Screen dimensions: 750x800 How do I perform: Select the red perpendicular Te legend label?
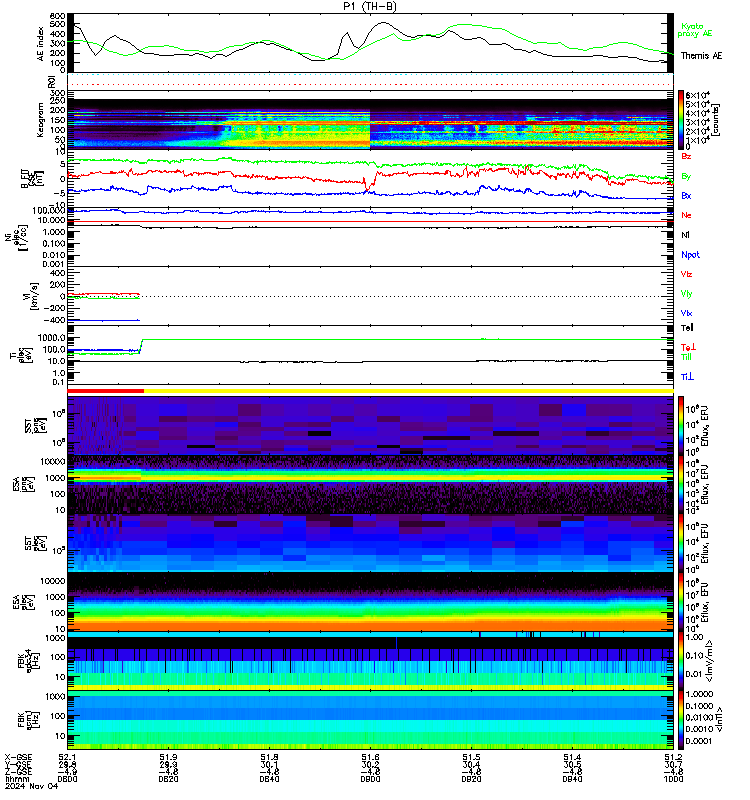coord(688,347)
